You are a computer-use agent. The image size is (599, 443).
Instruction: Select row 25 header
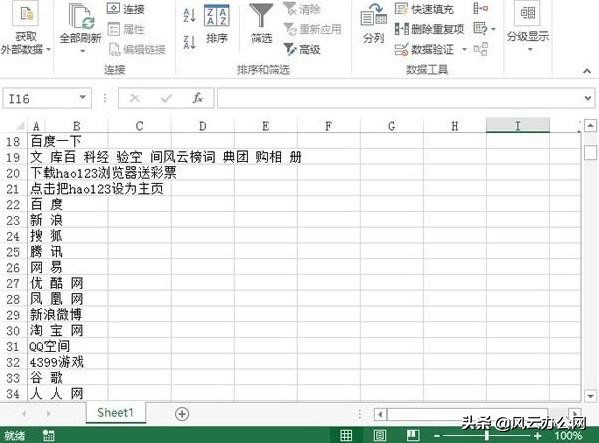(13, 252)
